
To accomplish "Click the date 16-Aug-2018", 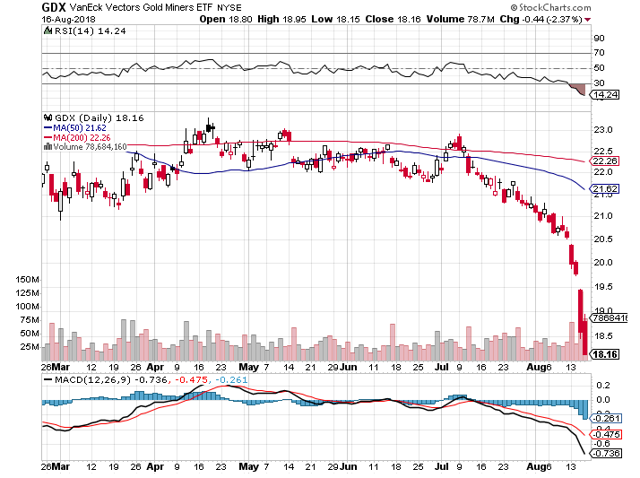I will click(68, 19).
